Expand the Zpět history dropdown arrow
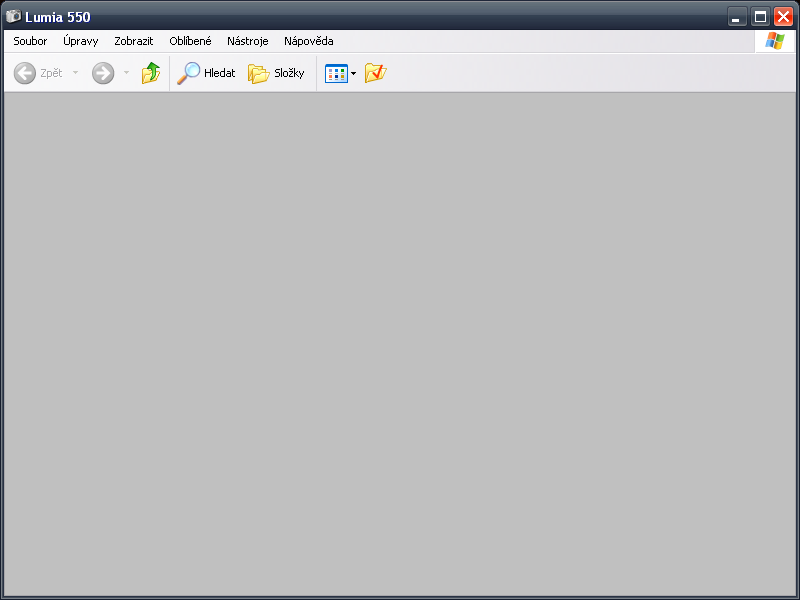The height and width of the screenshot is (600, 800). pos(76,73)
